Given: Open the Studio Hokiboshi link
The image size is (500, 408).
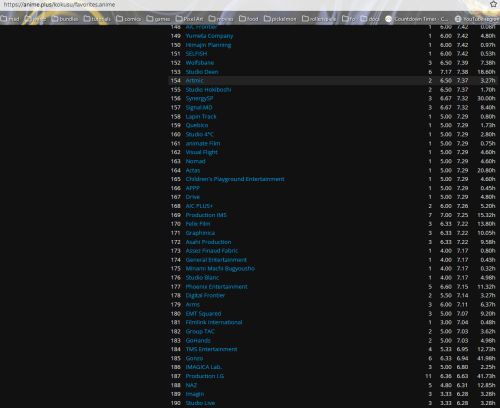Looking at the screenshot, I should [x=208, y=90].
